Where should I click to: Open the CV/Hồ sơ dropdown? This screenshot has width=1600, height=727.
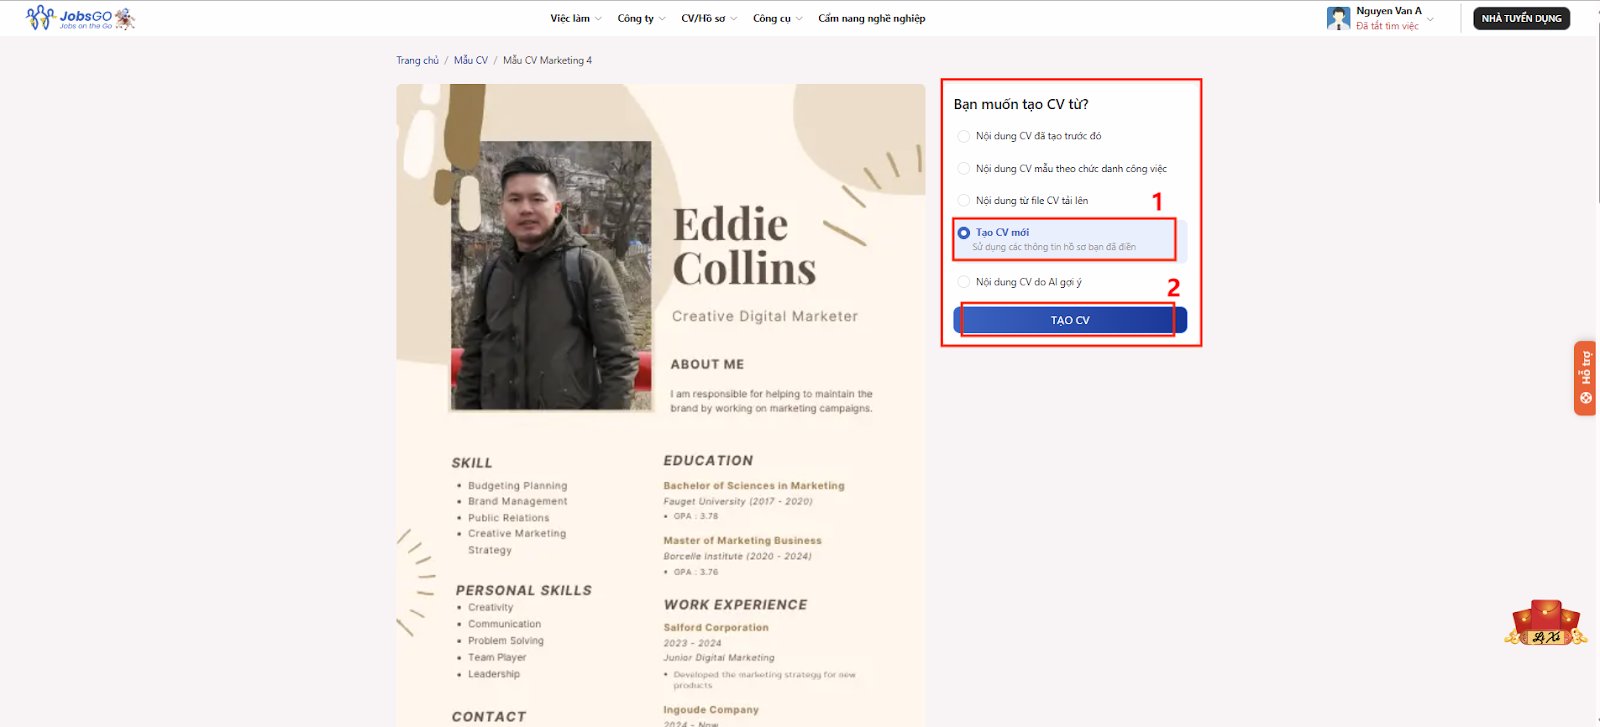coord(708,18)
